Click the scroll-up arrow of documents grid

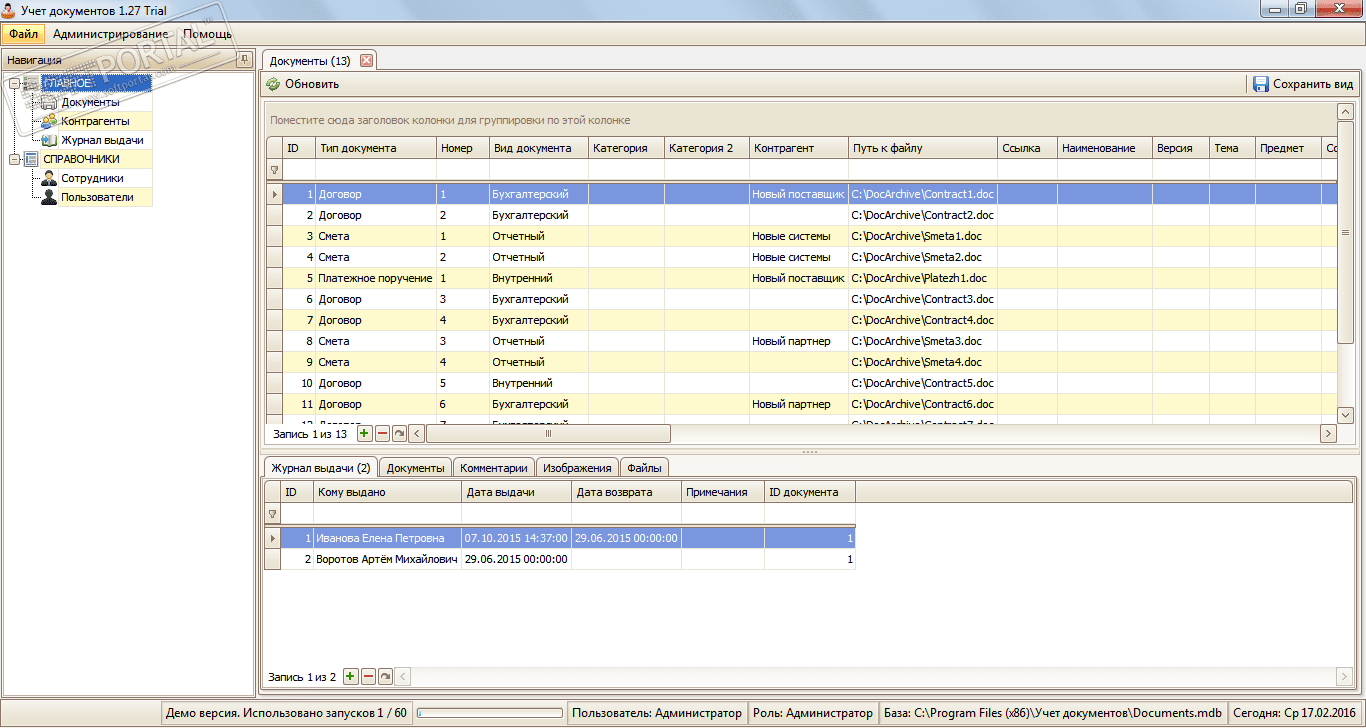click(1345, 112)
